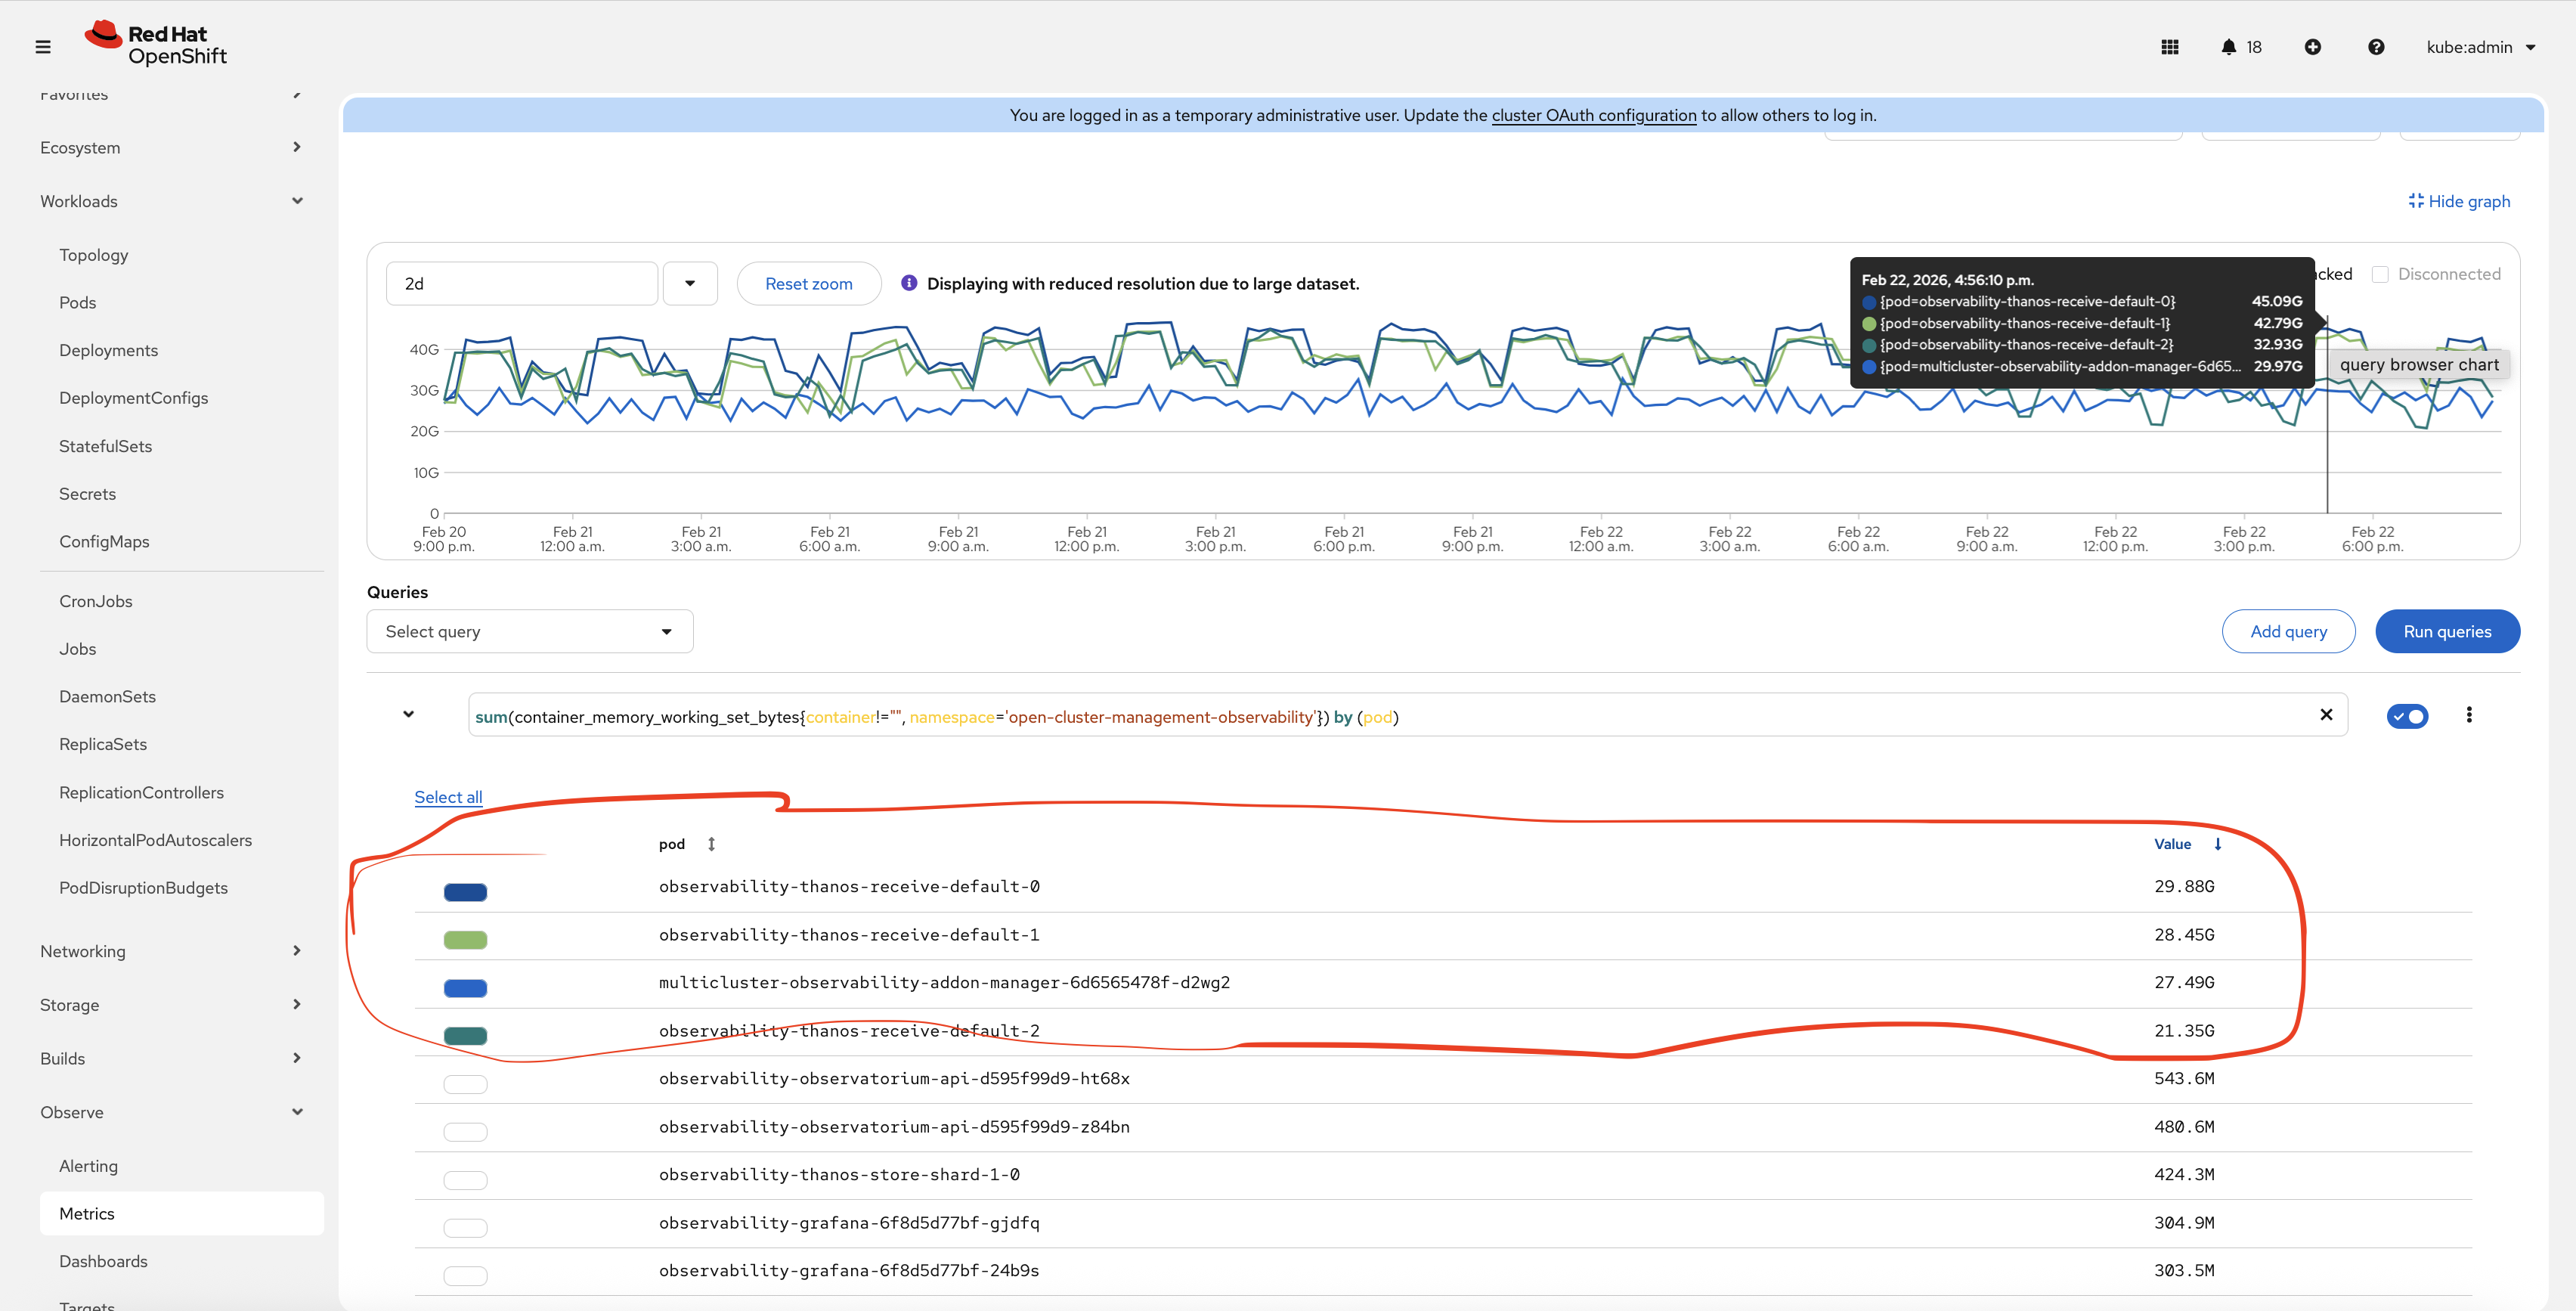
Task: Click the plus quick create icon
Action: (2312, 47)
